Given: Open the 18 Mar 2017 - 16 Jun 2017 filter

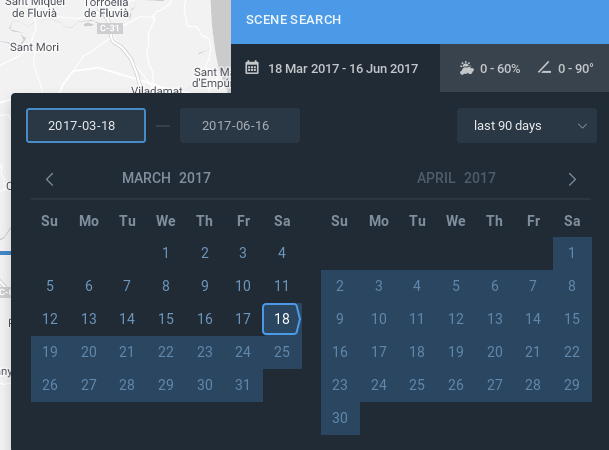Looking at the screenshot, I should coord(342,69).
